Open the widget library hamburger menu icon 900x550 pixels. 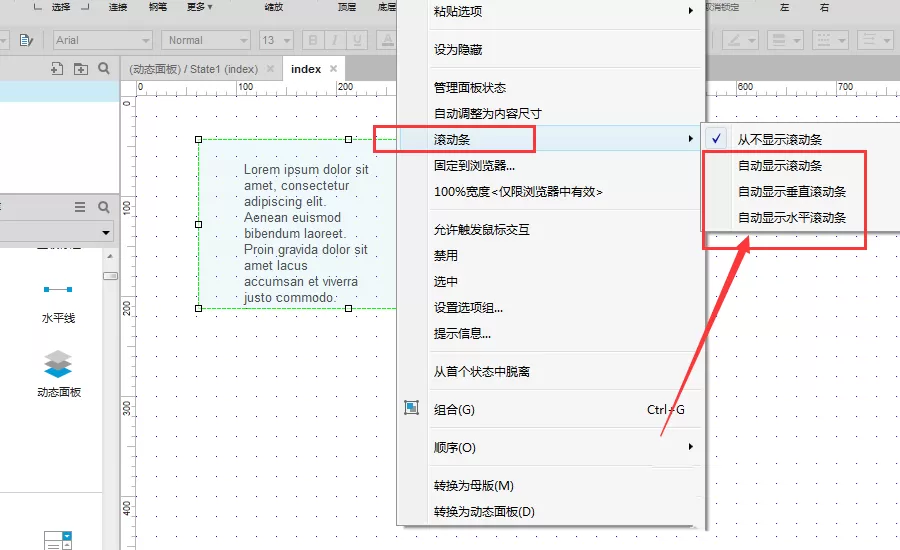[x=80, y=207]
